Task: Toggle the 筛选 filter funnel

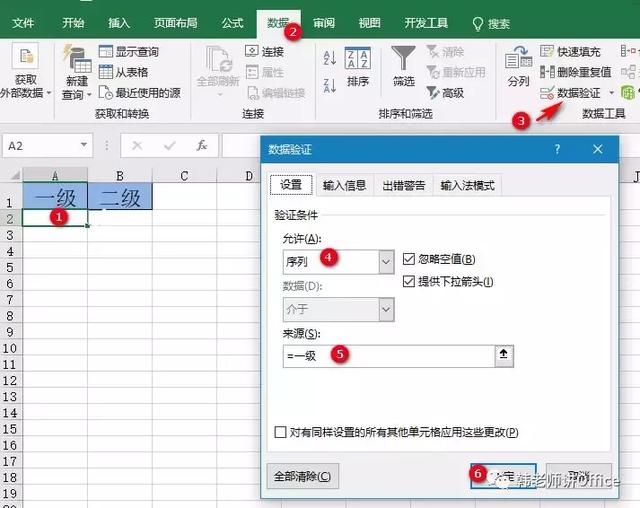Action: click(x=403, y=58)
